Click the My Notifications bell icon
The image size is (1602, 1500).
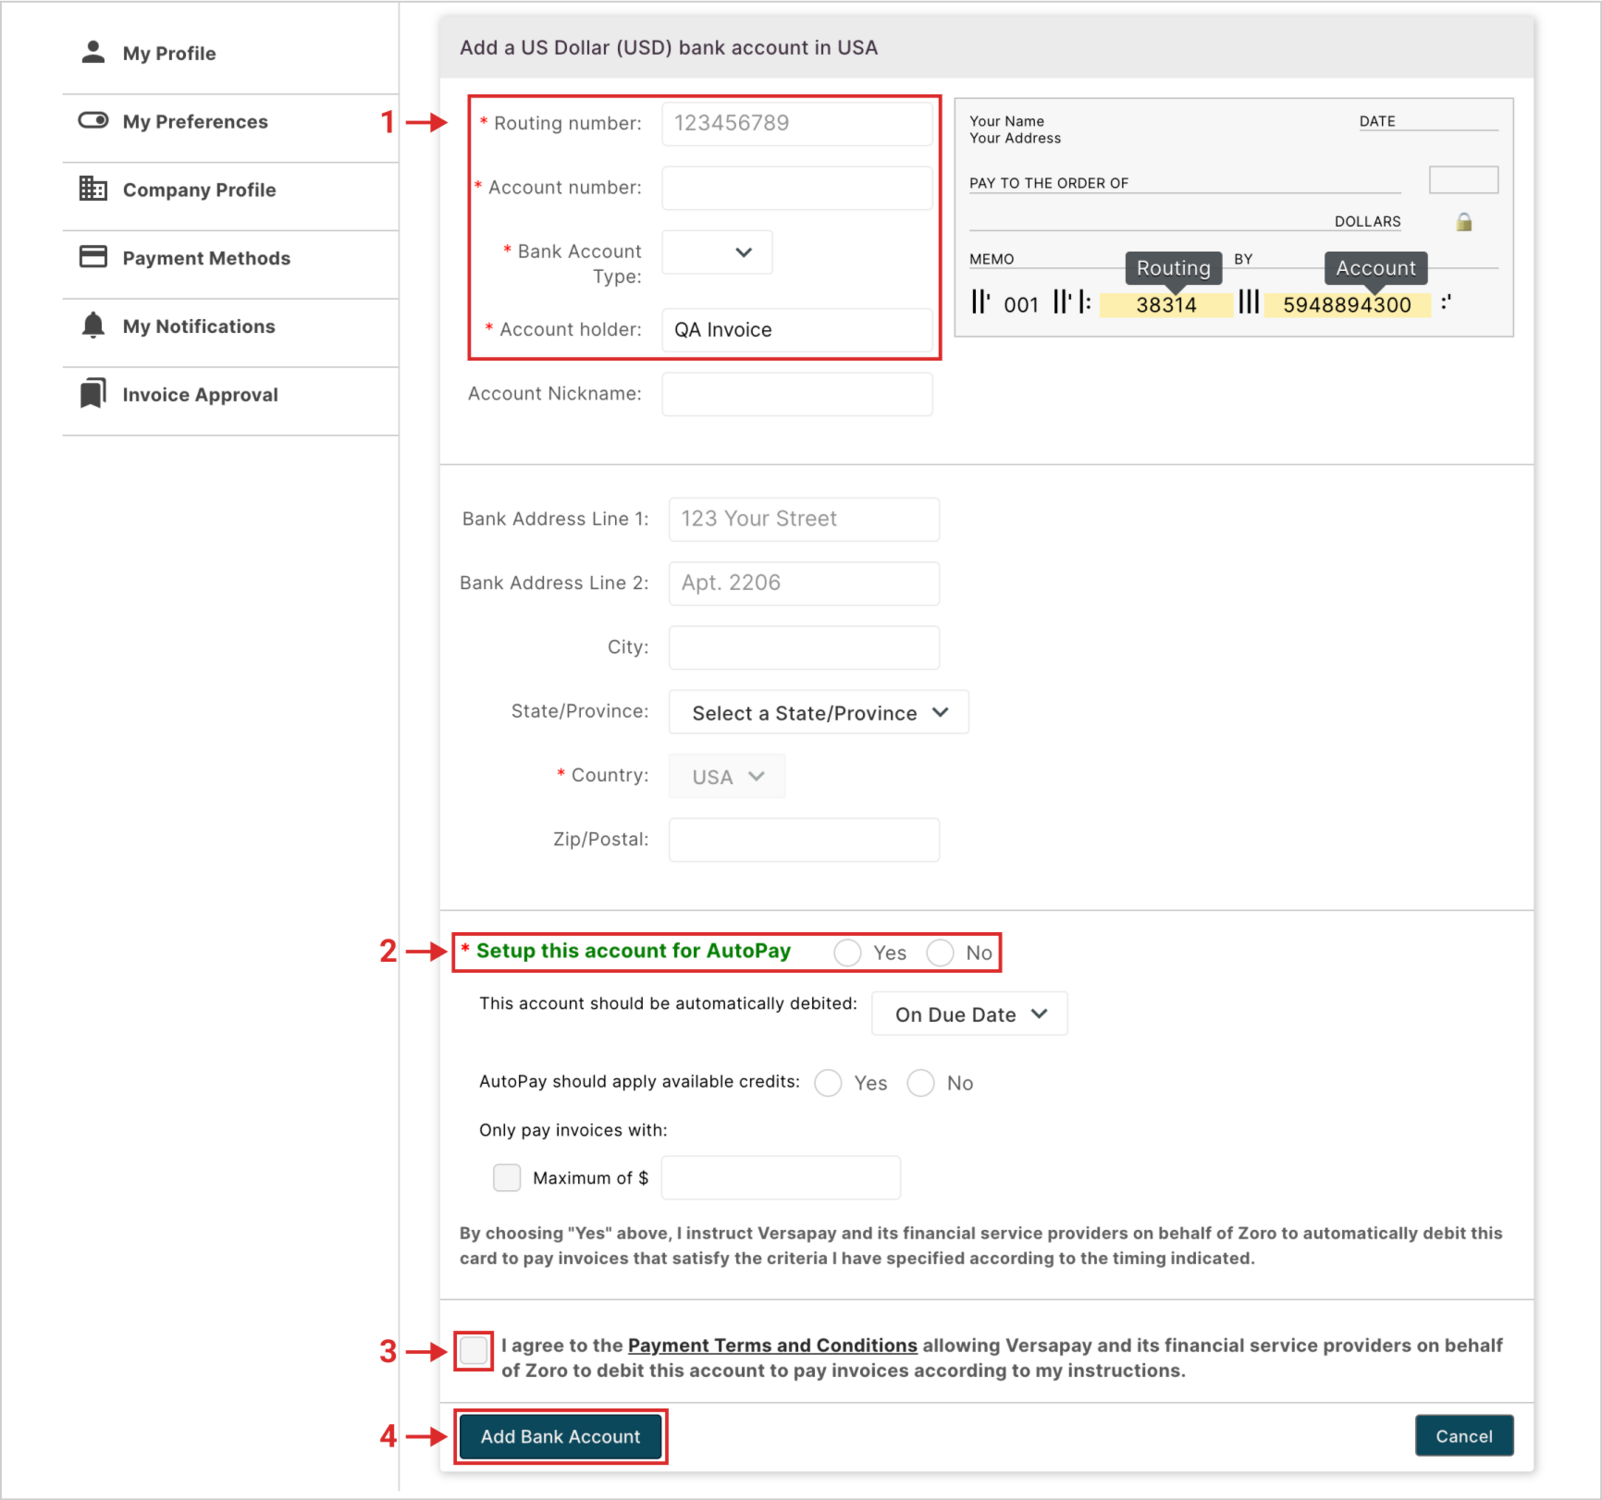pos(93,325)
